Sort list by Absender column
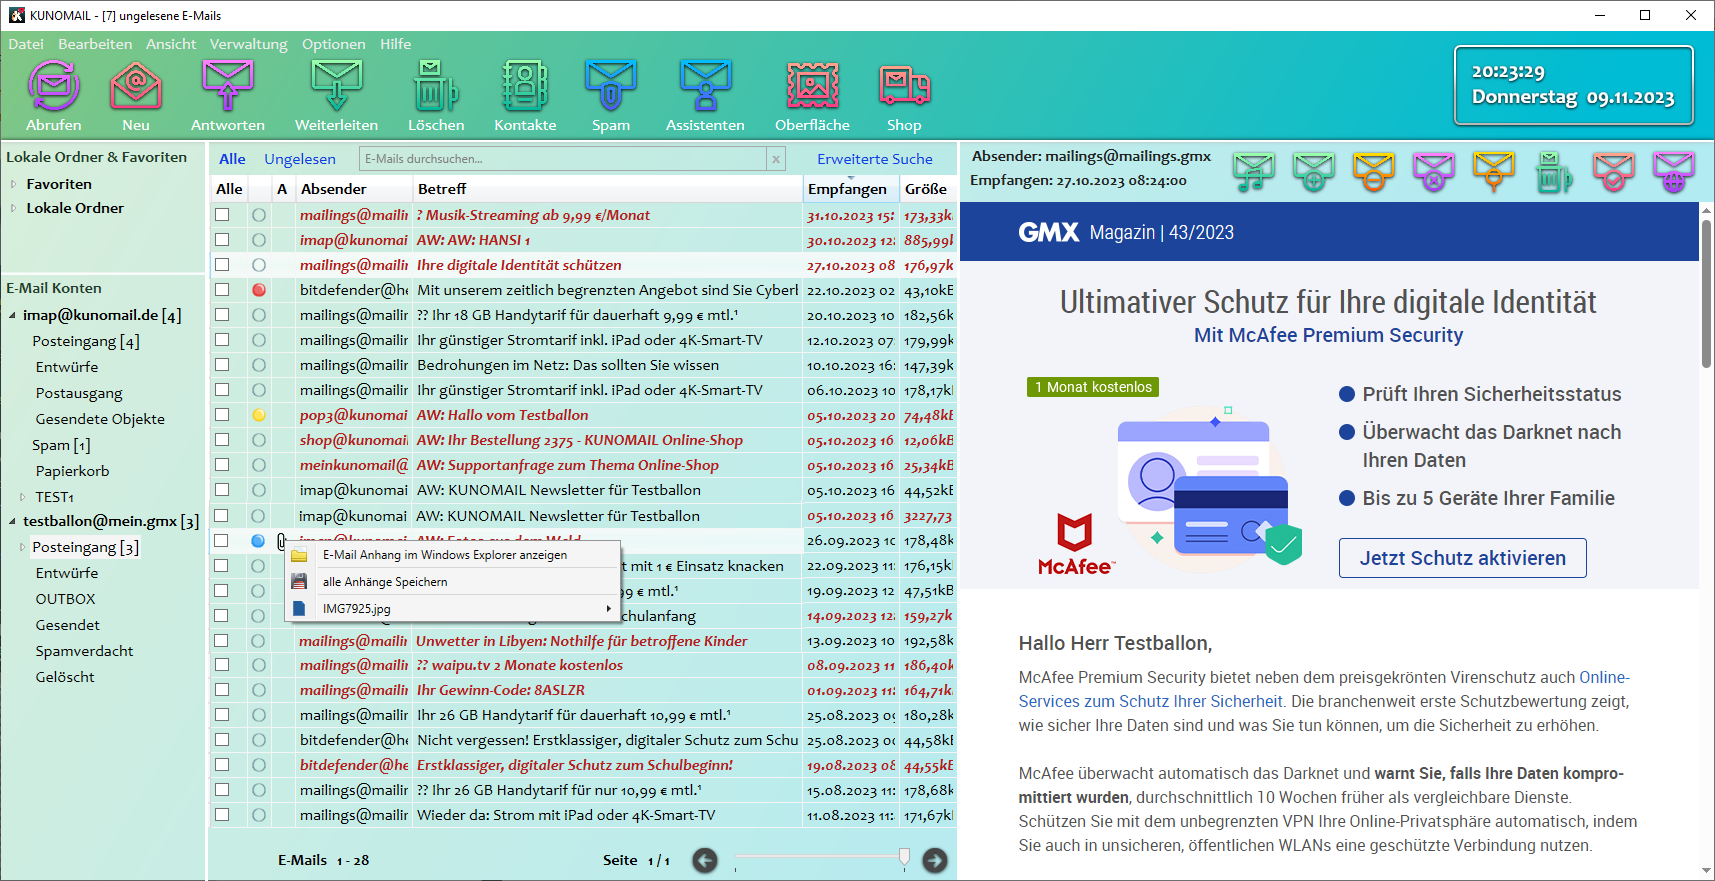The width and height of the screenshot is (1715, 881). (x=354, y=189)
